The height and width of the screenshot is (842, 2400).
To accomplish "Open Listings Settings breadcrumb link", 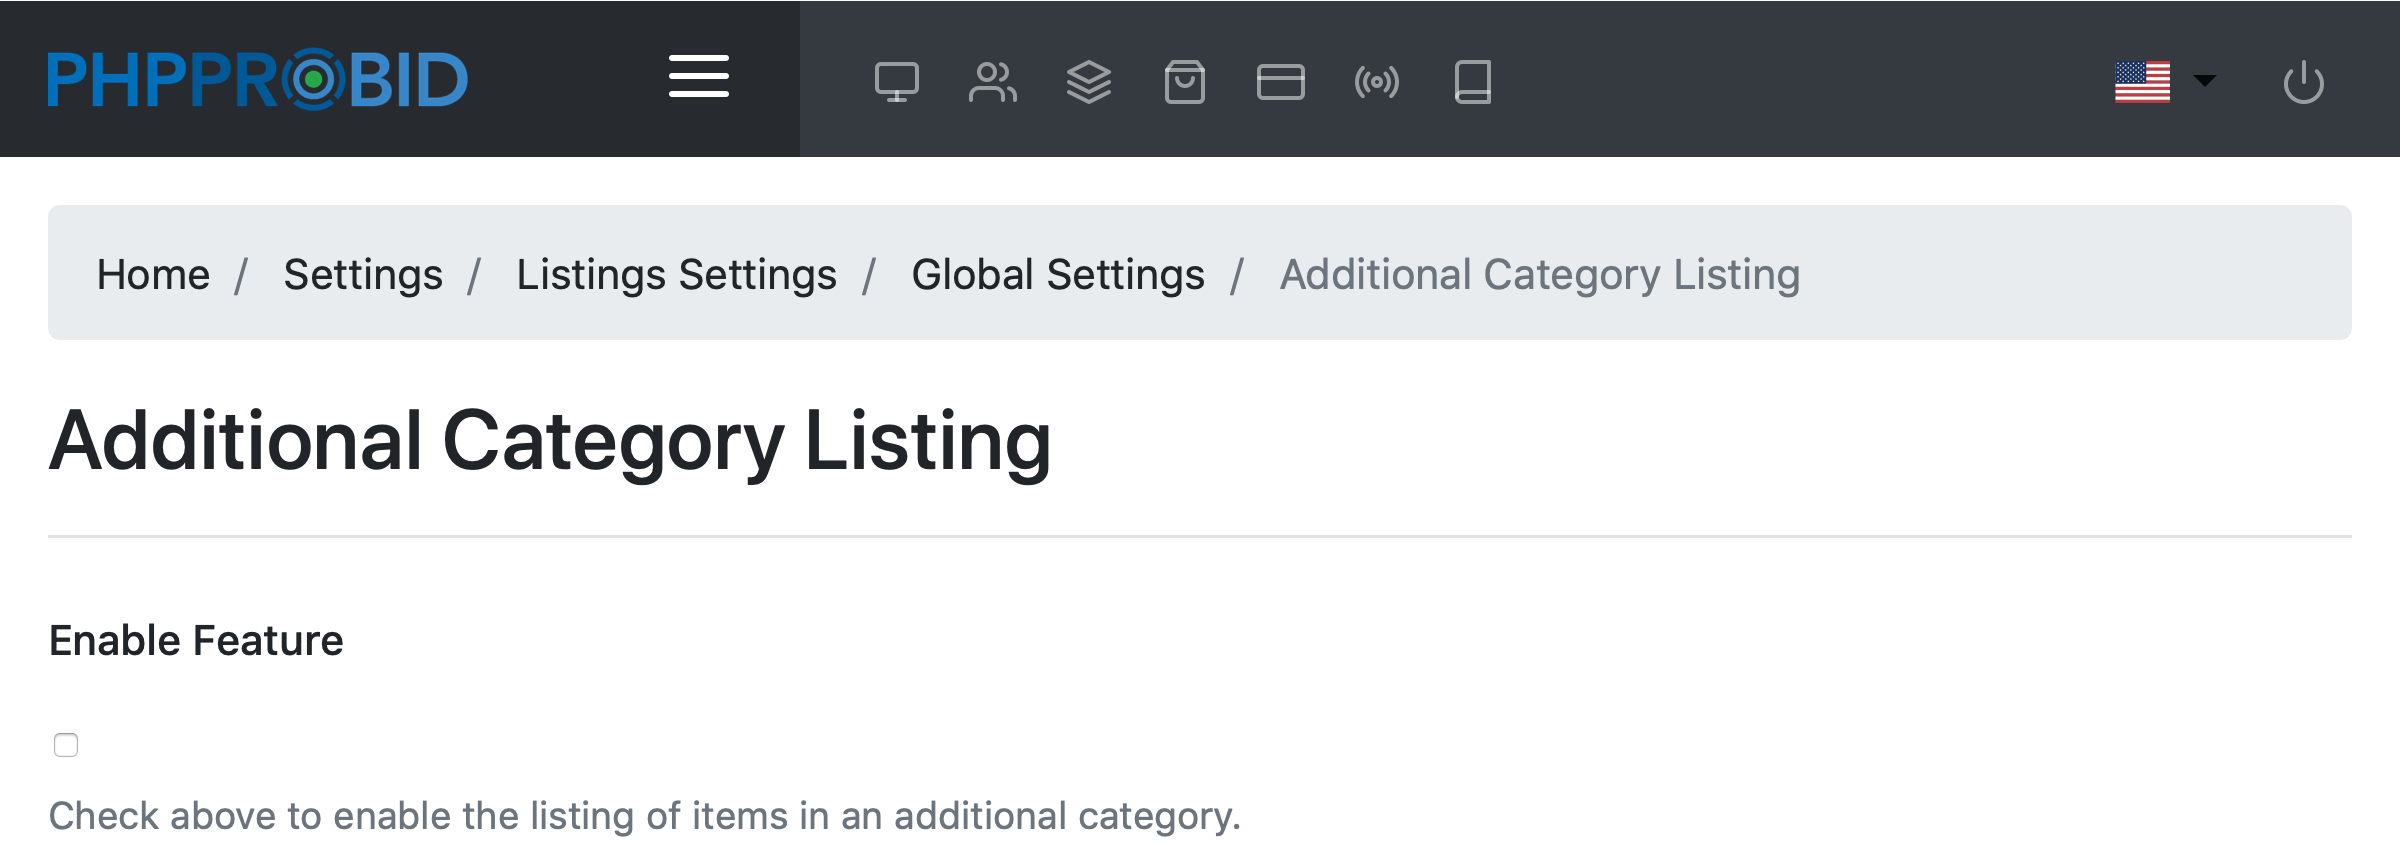I will pos(676,274).
